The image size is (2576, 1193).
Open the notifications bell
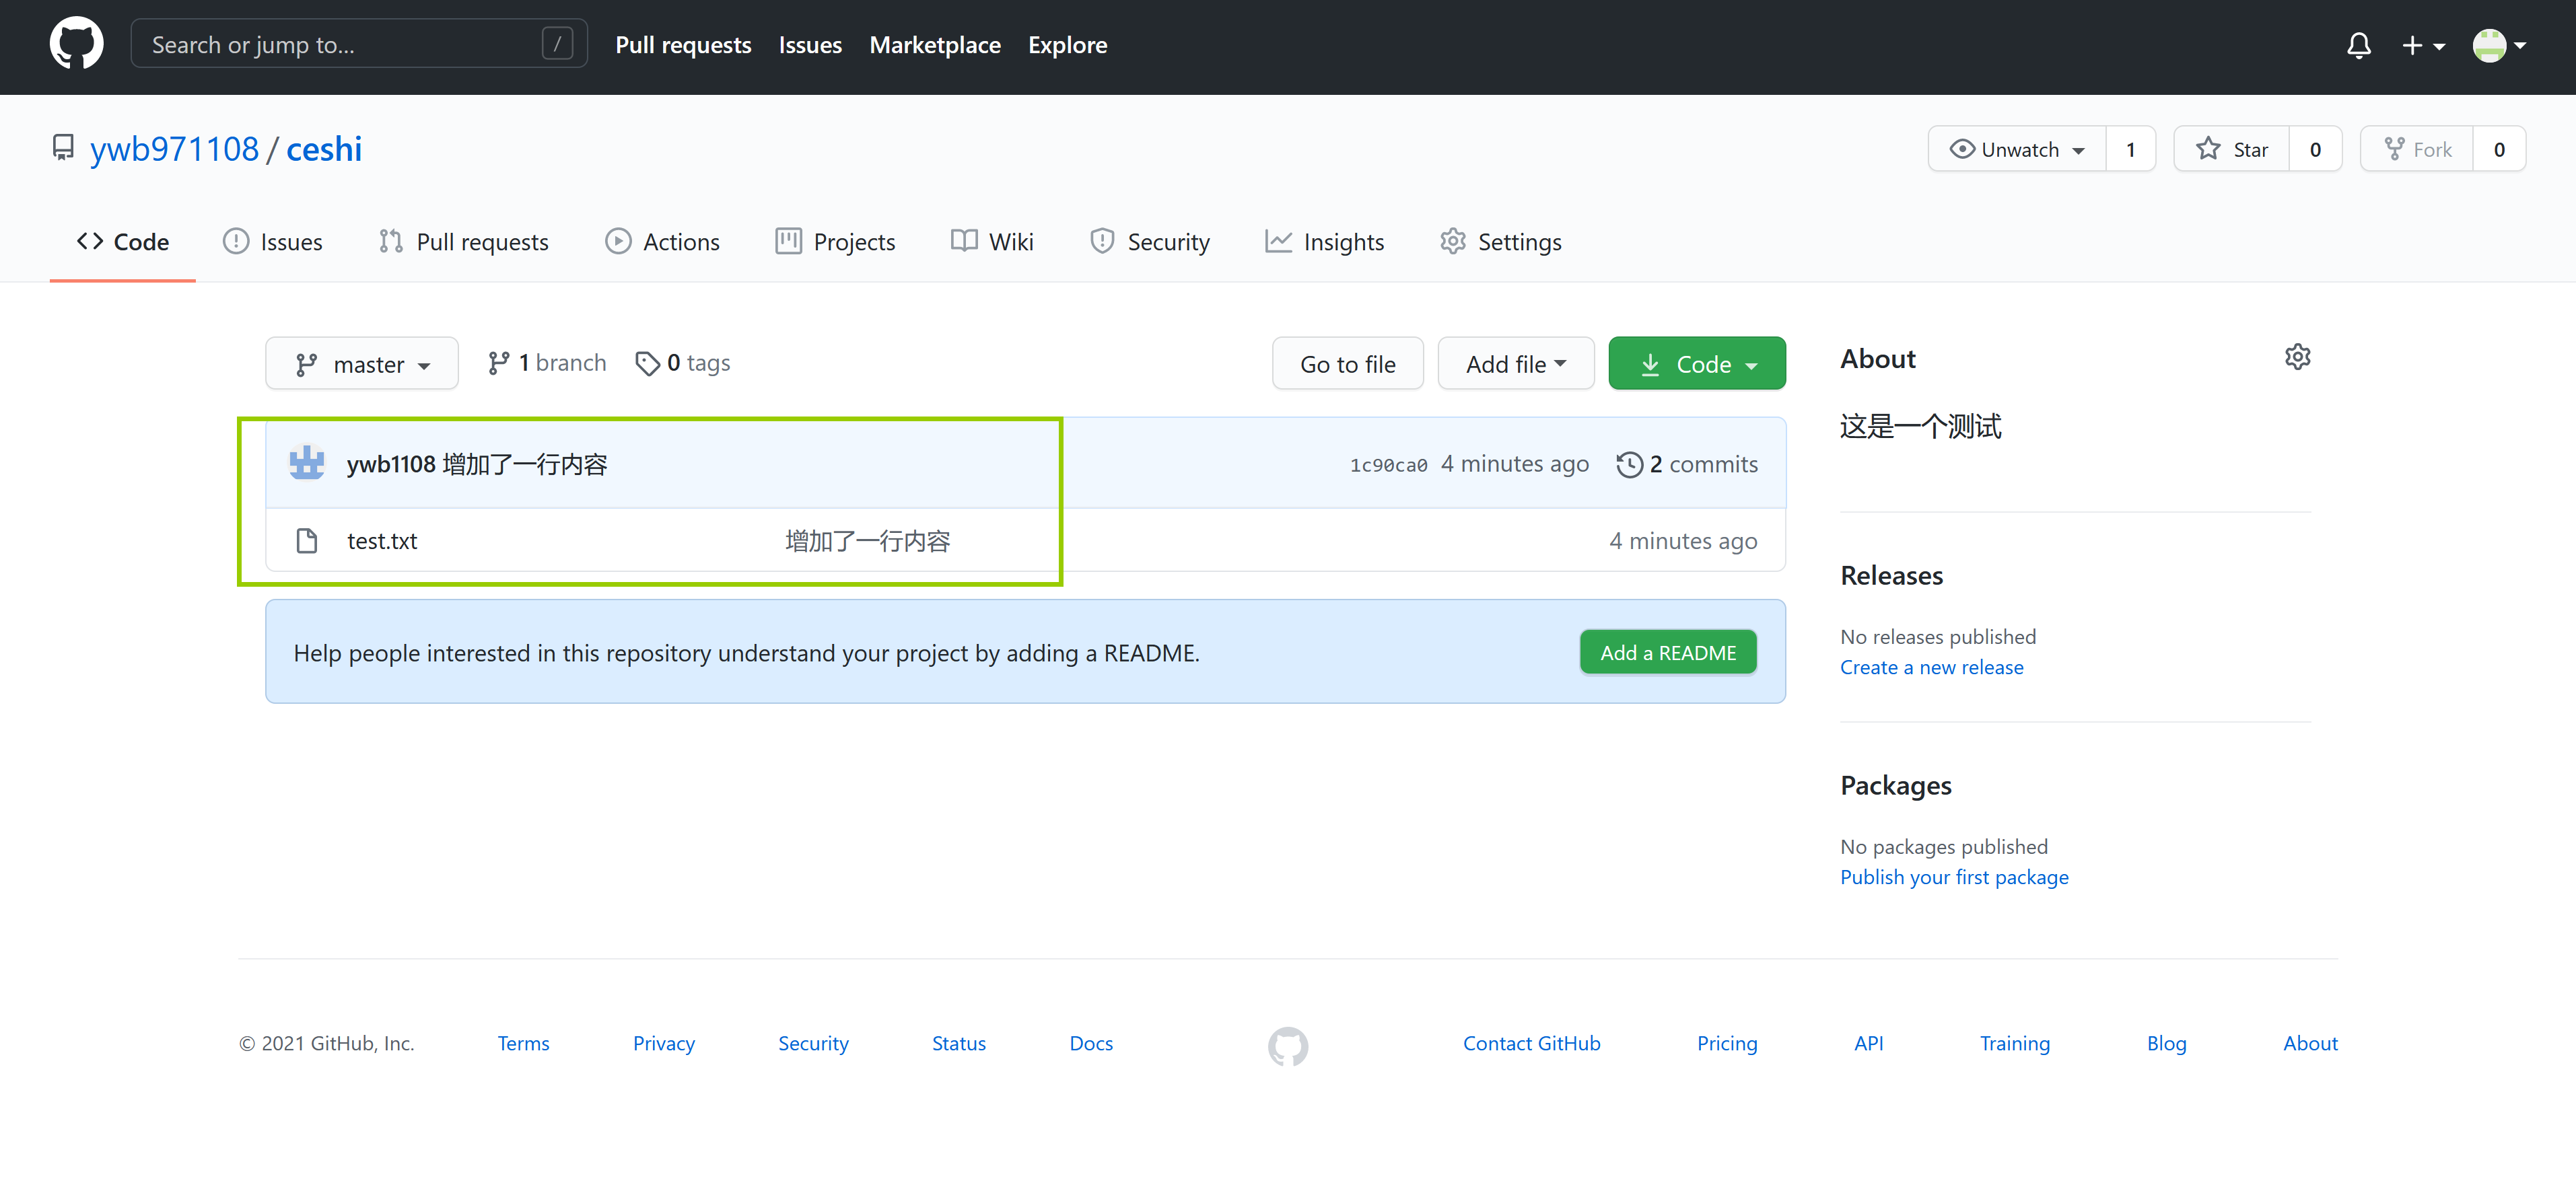tap(2358, 45)
